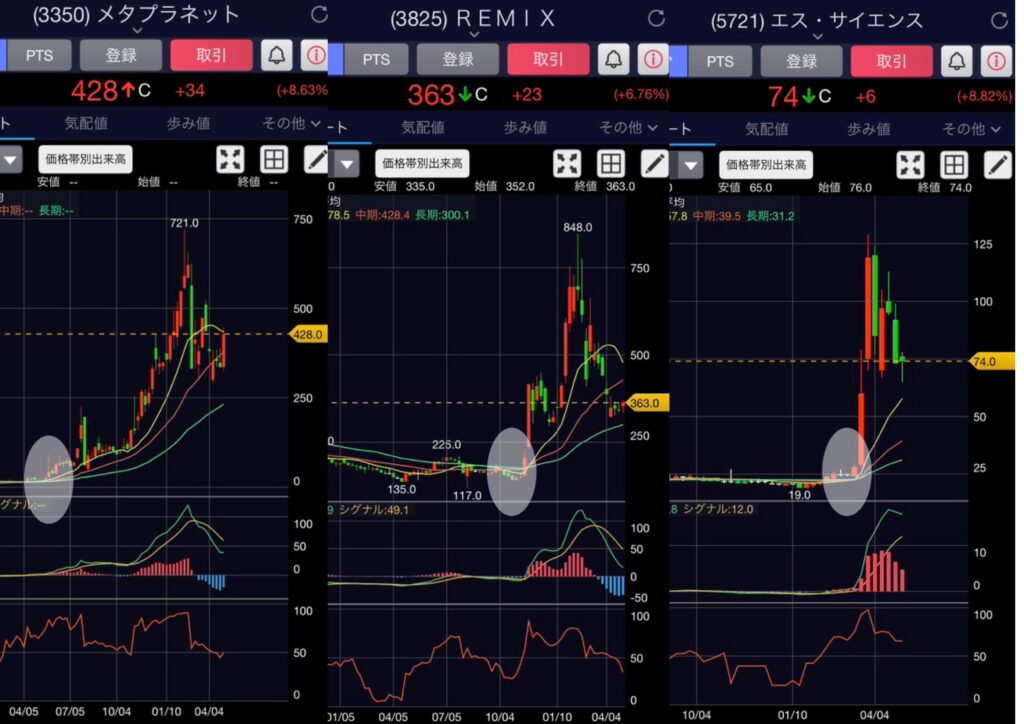1024x724 pixels.
Task: Expand メタプラネット chart to fullscreen
Action: [231, 159]
